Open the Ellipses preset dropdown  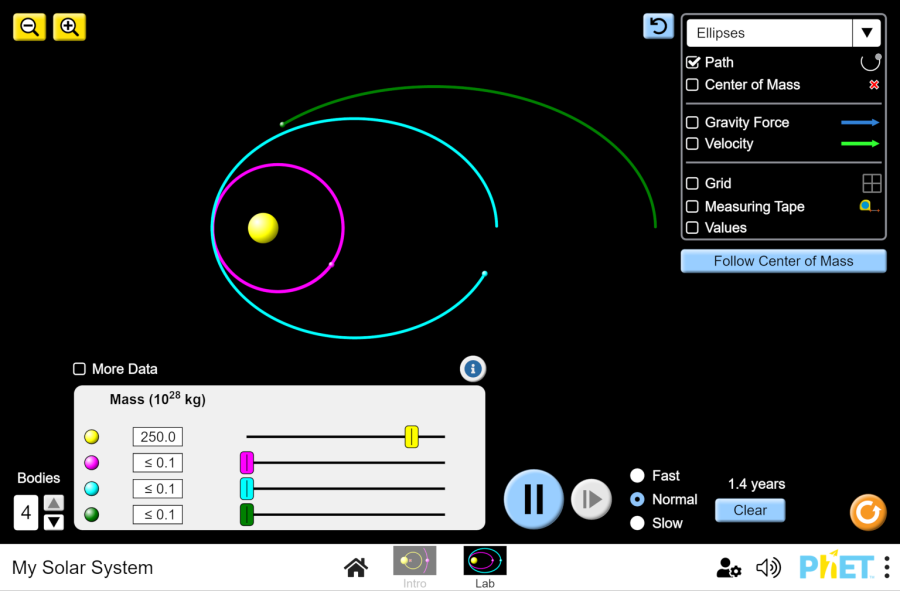click(x=783, y=33)
